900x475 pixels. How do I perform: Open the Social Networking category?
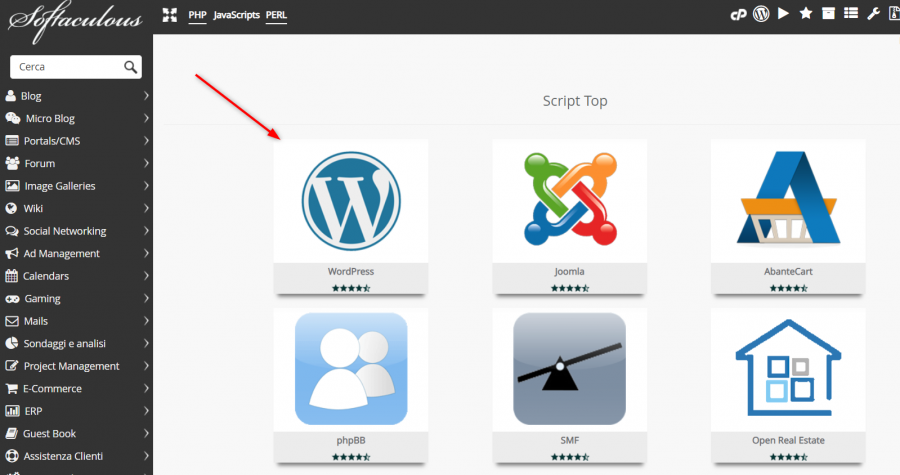pyautogui.click(x=65, y=231)
